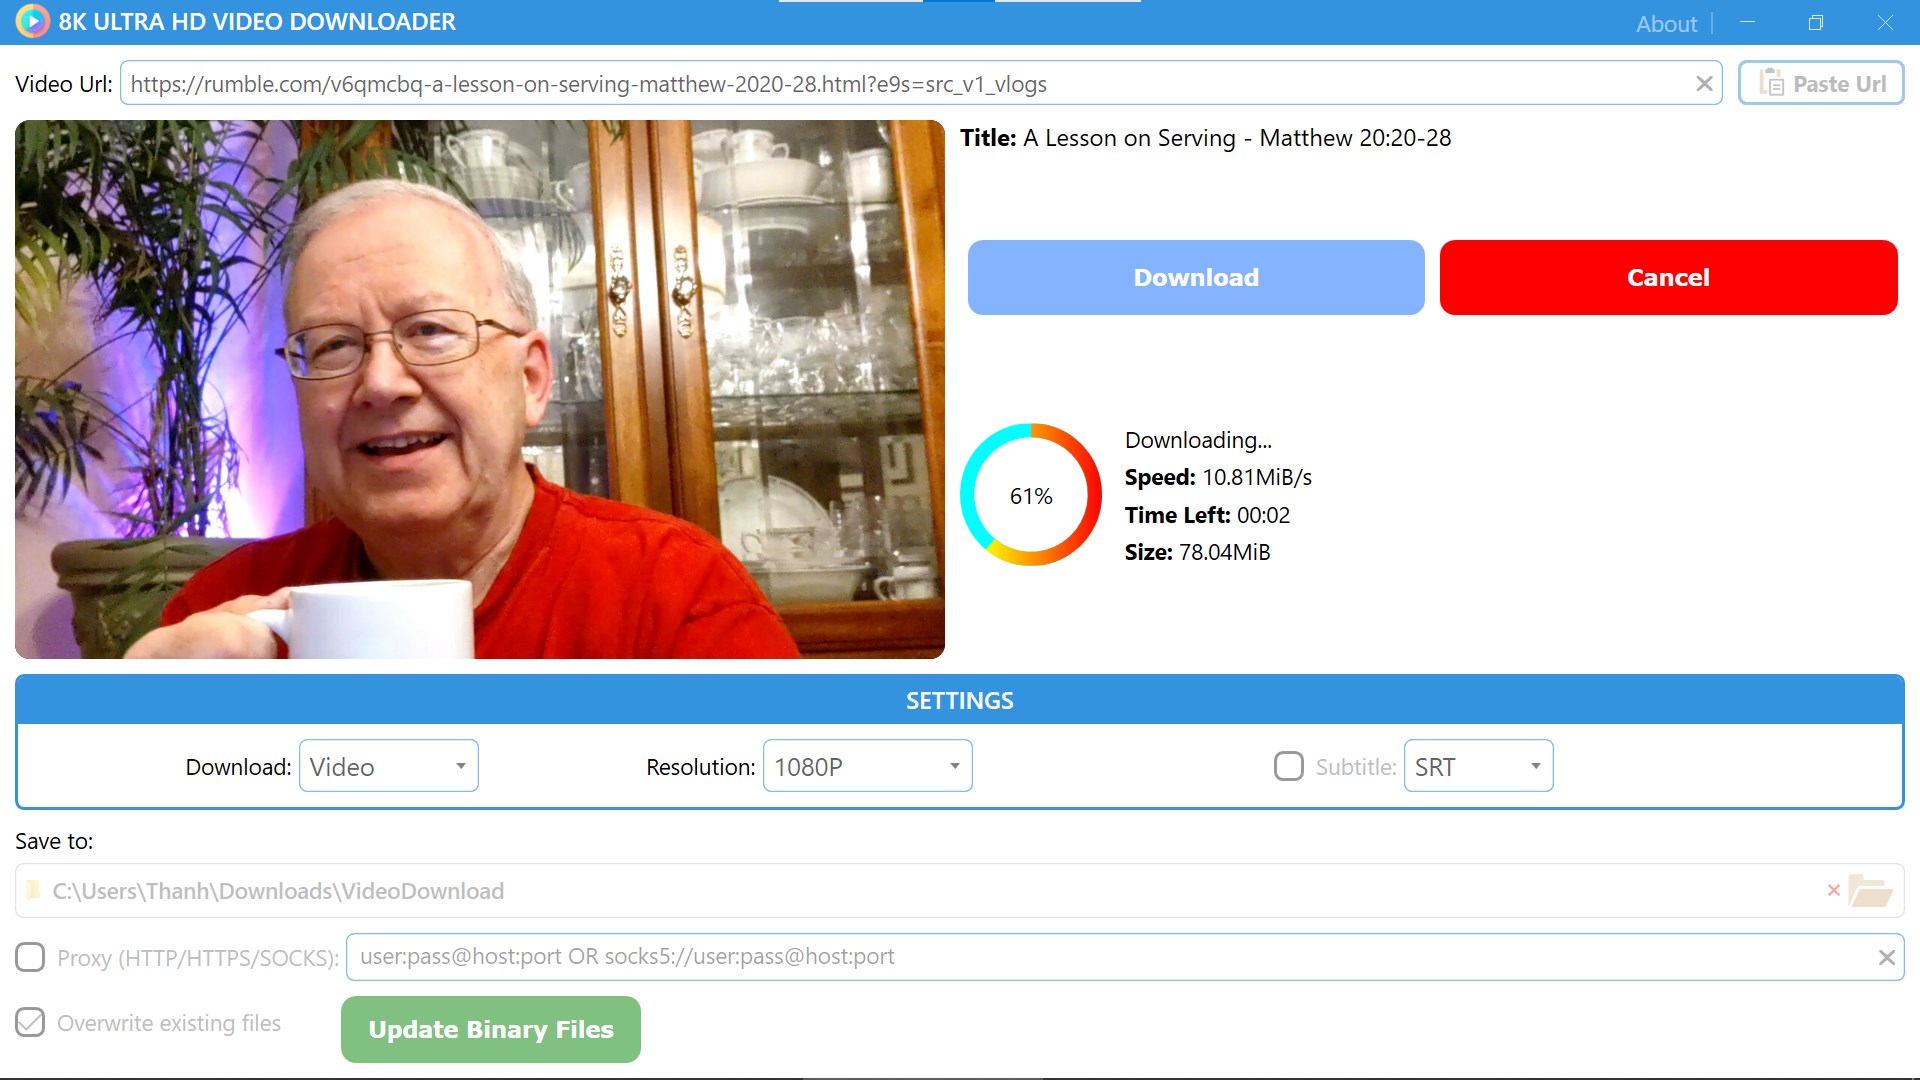
Task: Click Update Binary Files button
Action: [x=490, y=1029]
